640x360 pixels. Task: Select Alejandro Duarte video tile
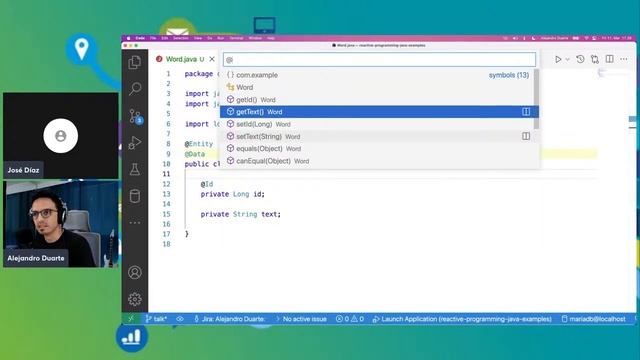tap(61, 224)
